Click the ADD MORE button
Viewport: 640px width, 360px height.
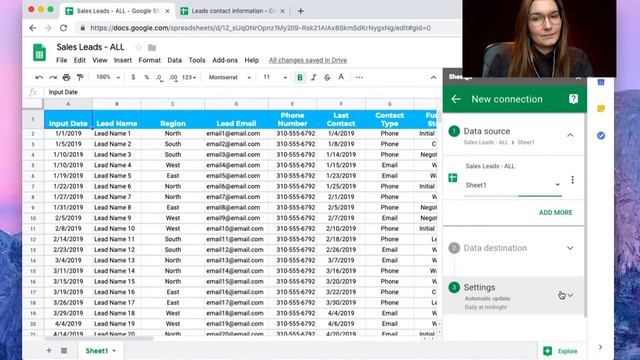[x=556, y=213]
